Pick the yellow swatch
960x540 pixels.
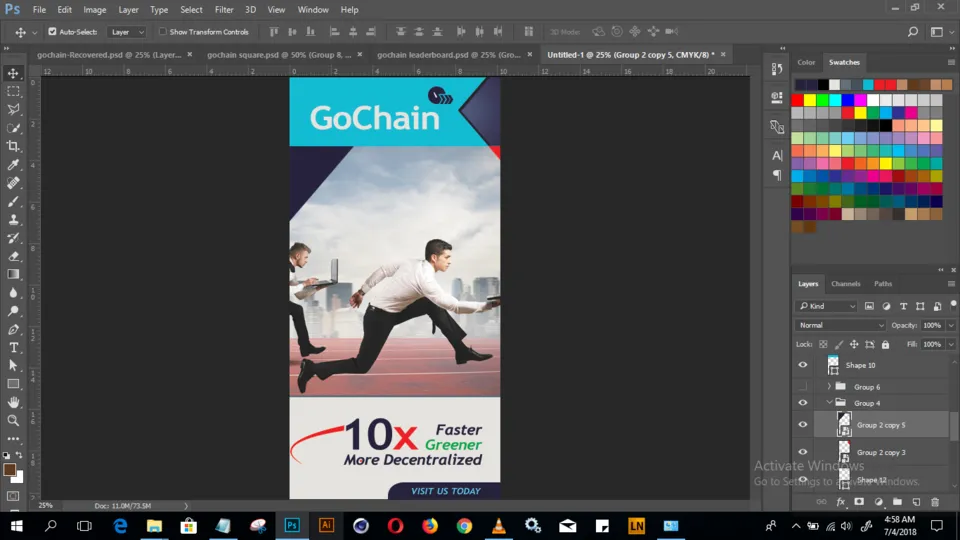(810, 100)
